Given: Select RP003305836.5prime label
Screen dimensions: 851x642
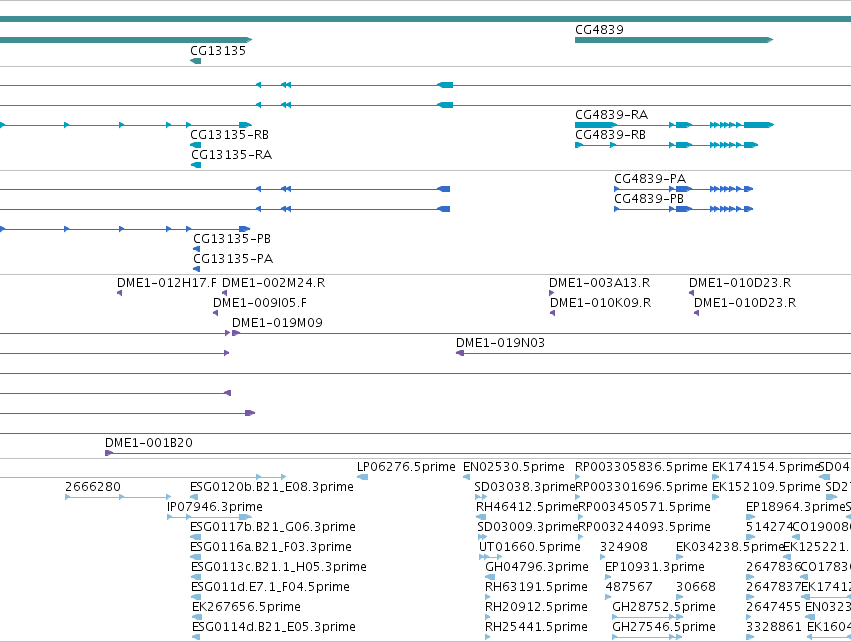Looking at the screenshot, I should point(641,467).
